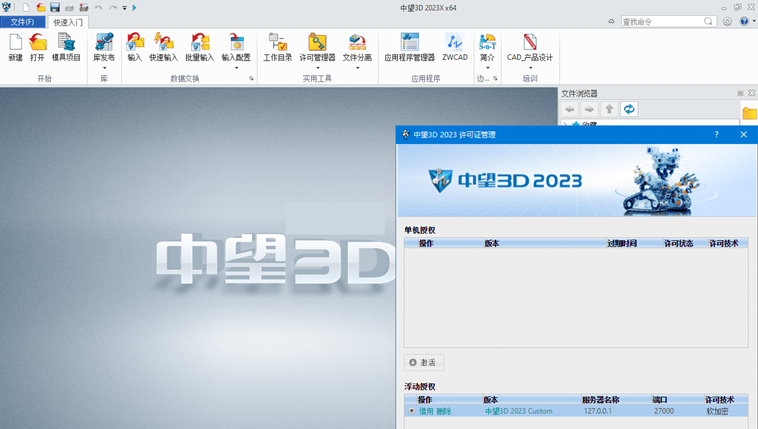The height and width of the screenshot is (429, 758).
Task: Click the 软加密 license technology cell
Action: tap(717, 411)
